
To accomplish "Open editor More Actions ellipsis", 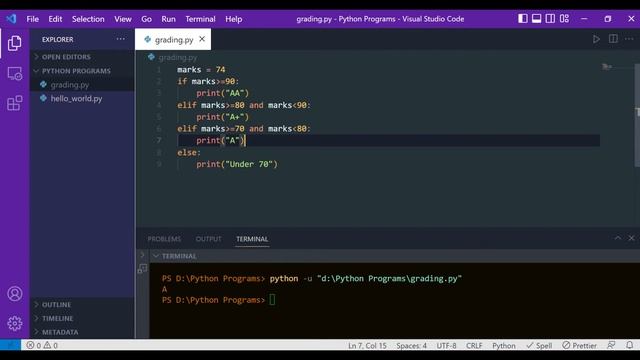I will pos(629,39).
